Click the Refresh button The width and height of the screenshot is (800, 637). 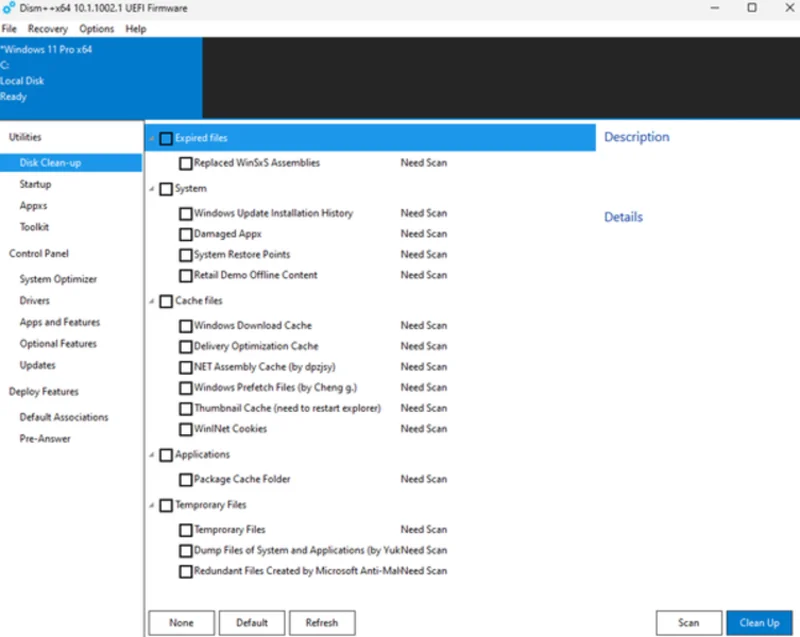[x=322, y=623]
